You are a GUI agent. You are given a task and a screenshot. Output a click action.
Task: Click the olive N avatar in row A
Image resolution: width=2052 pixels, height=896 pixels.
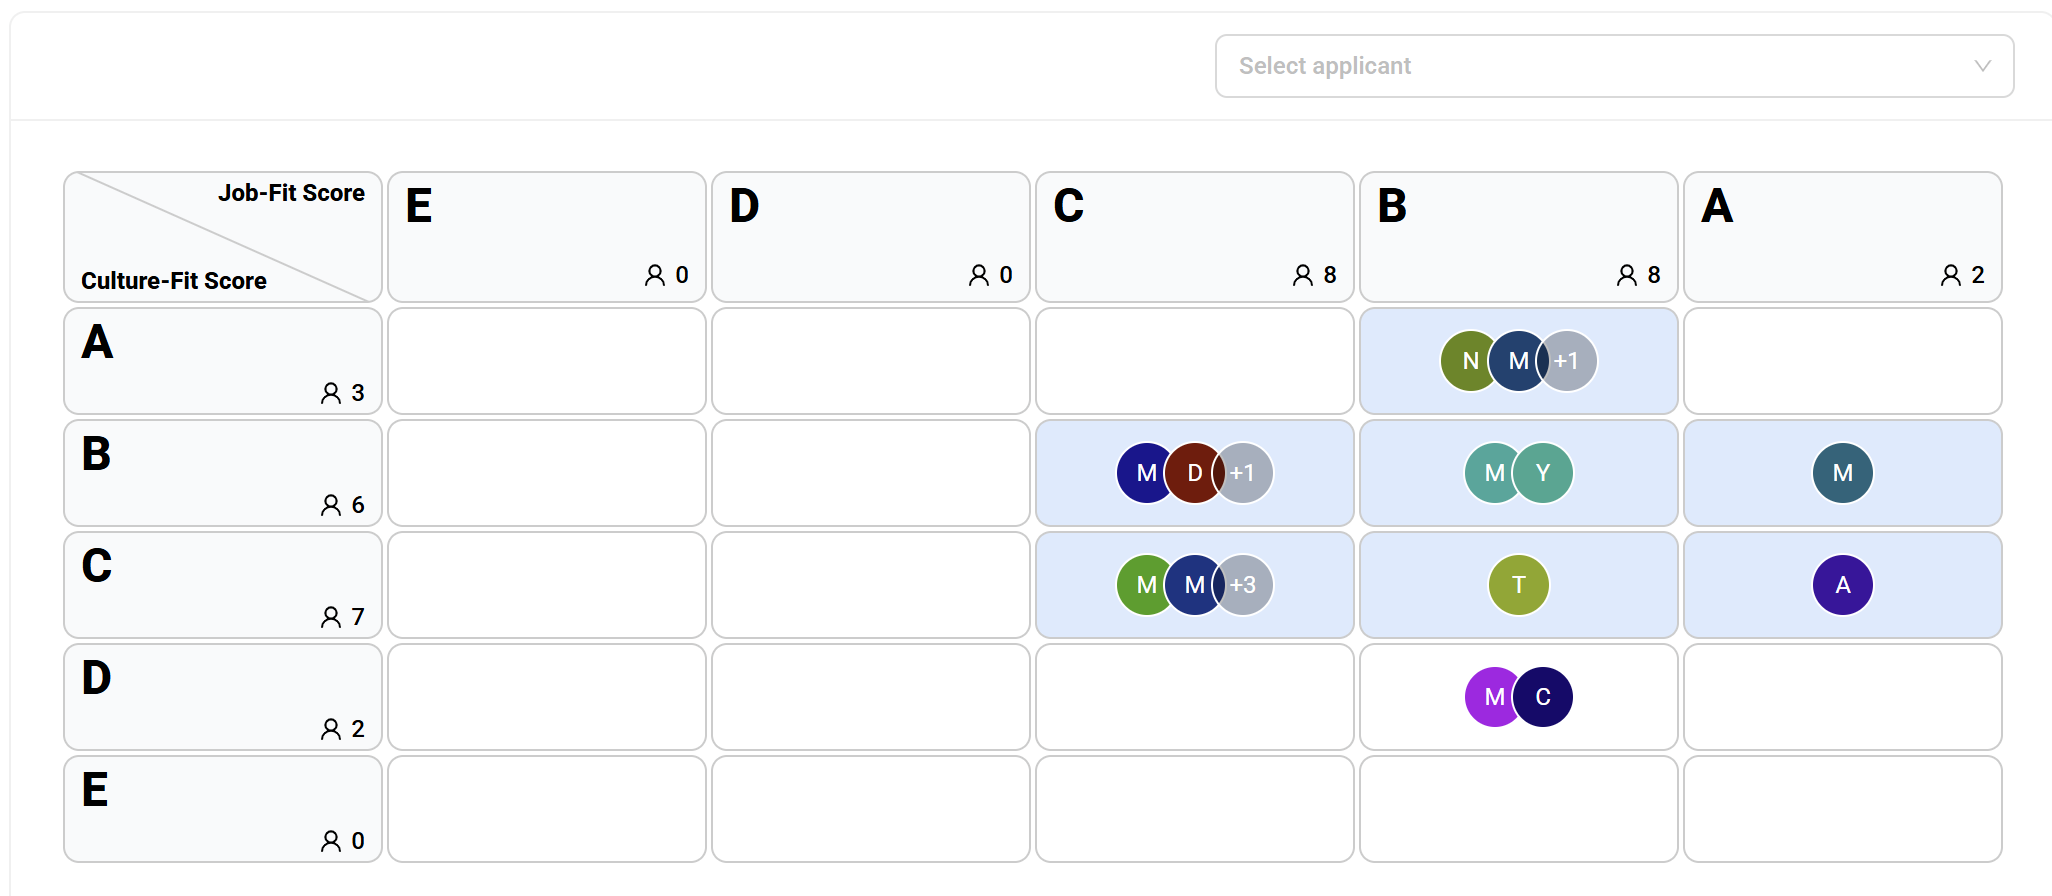1470,361
